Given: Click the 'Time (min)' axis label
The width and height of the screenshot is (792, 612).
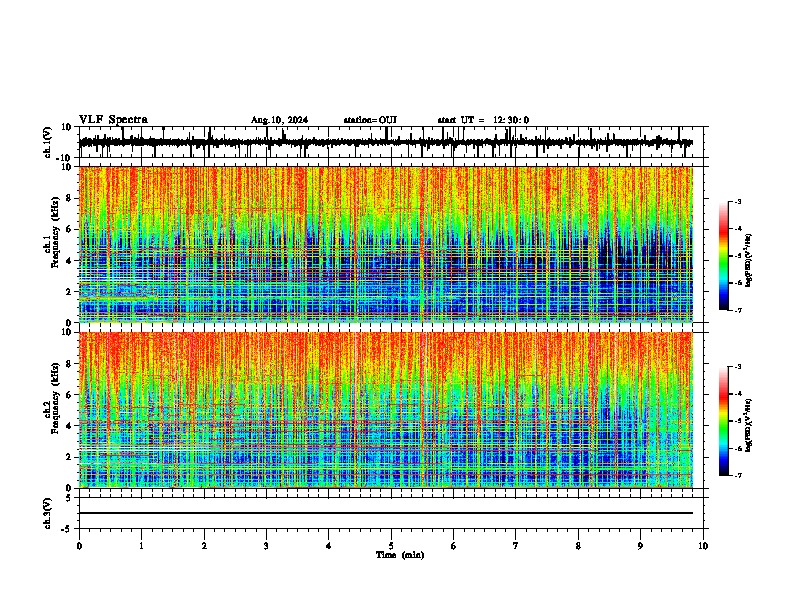Looking at the screenshot, I should click(400, 555).
